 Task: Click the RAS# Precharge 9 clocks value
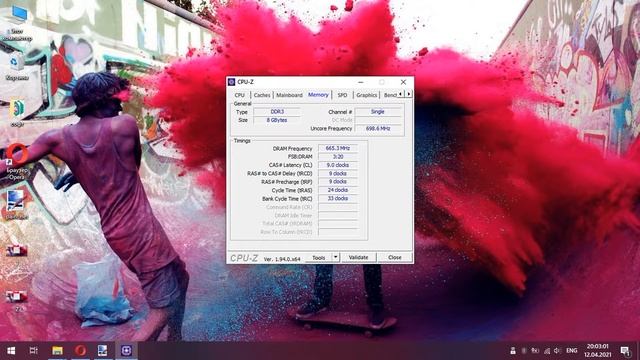click(x=338, y=182)
